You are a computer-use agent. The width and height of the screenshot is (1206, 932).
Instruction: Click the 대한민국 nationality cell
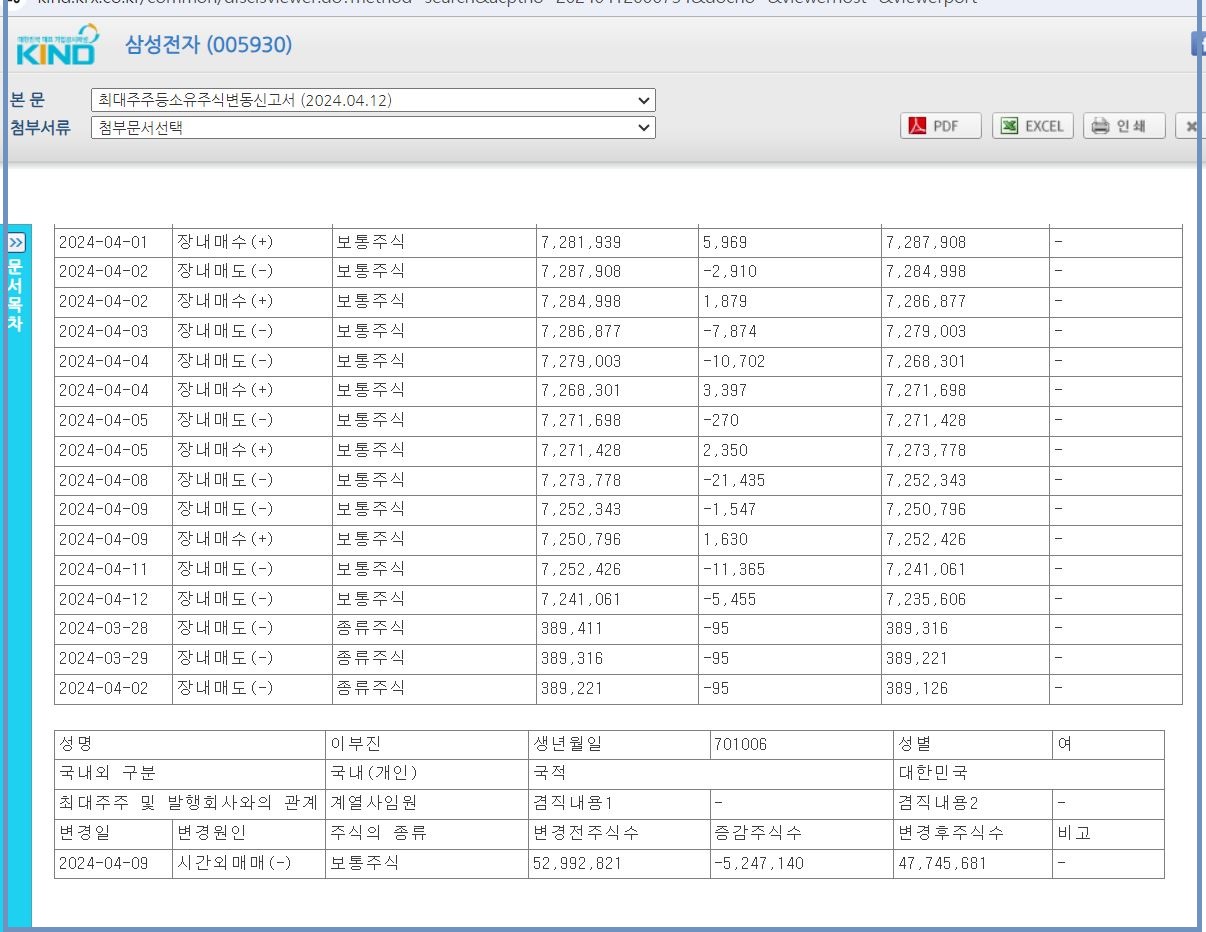1028,774
